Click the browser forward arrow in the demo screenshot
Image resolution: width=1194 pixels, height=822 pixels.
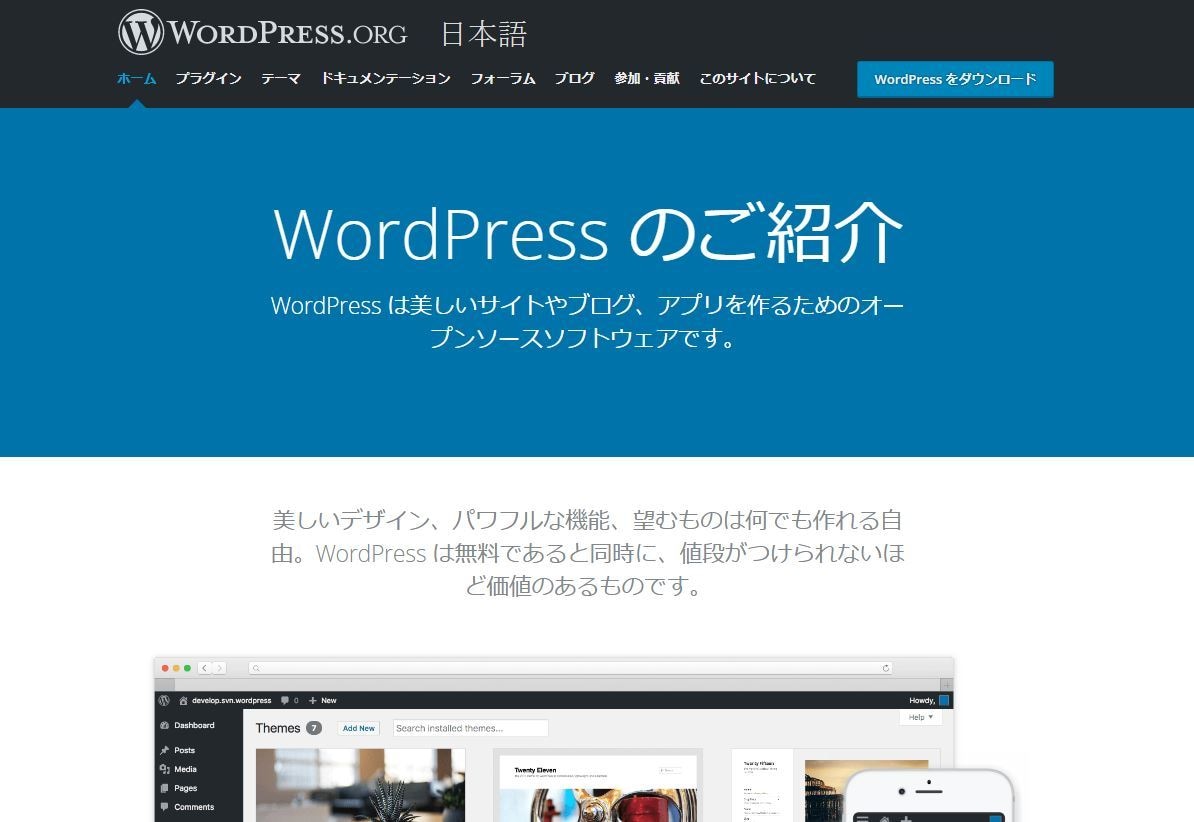pyautogui.click(x=219, y=668)
